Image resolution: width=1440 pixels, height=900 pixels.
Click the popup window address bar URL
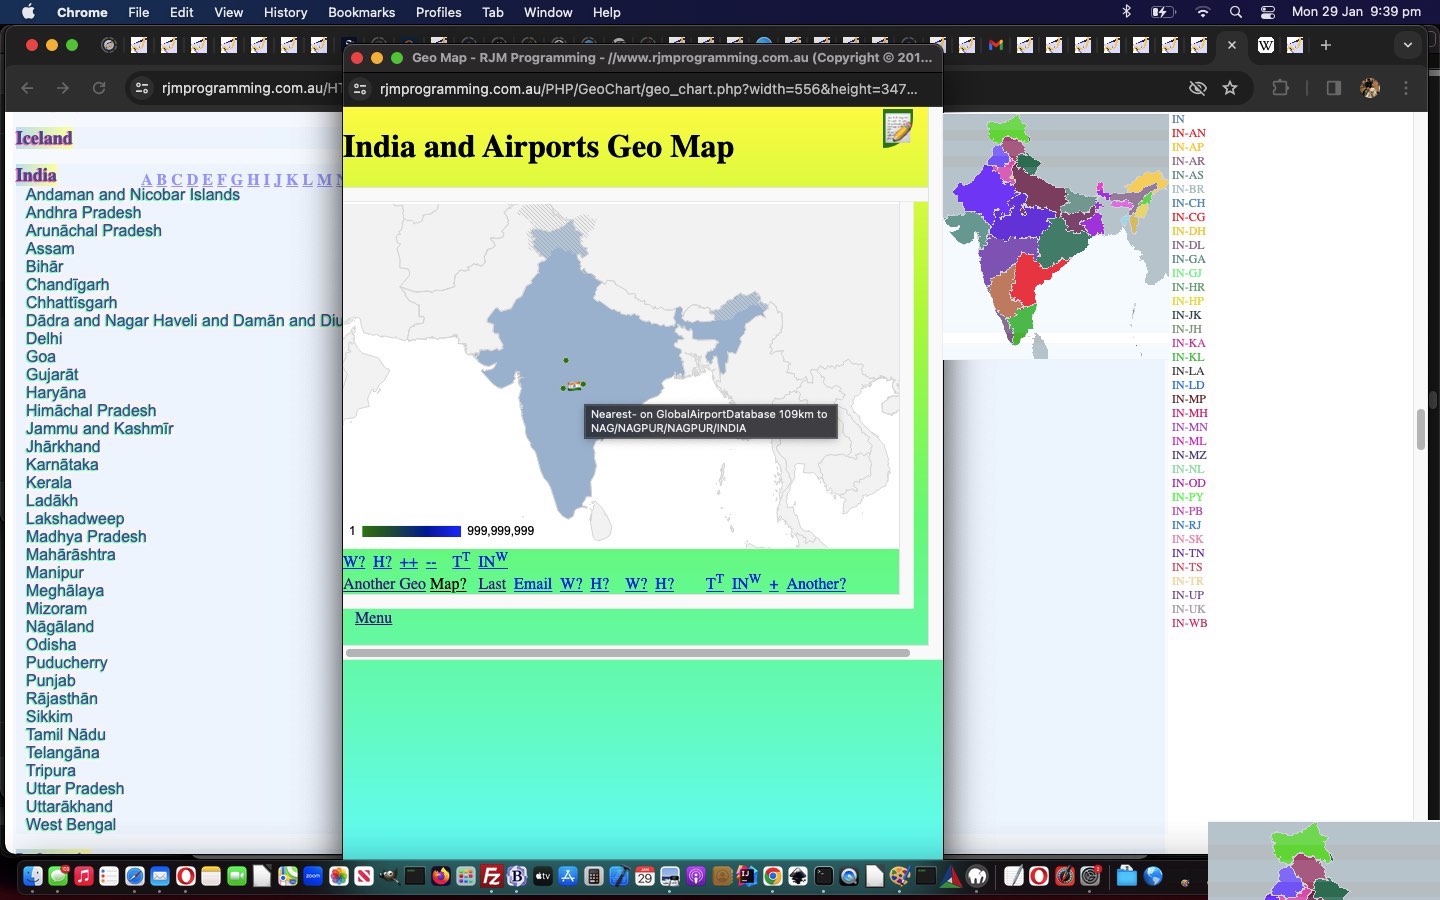[x=648, y=89]
